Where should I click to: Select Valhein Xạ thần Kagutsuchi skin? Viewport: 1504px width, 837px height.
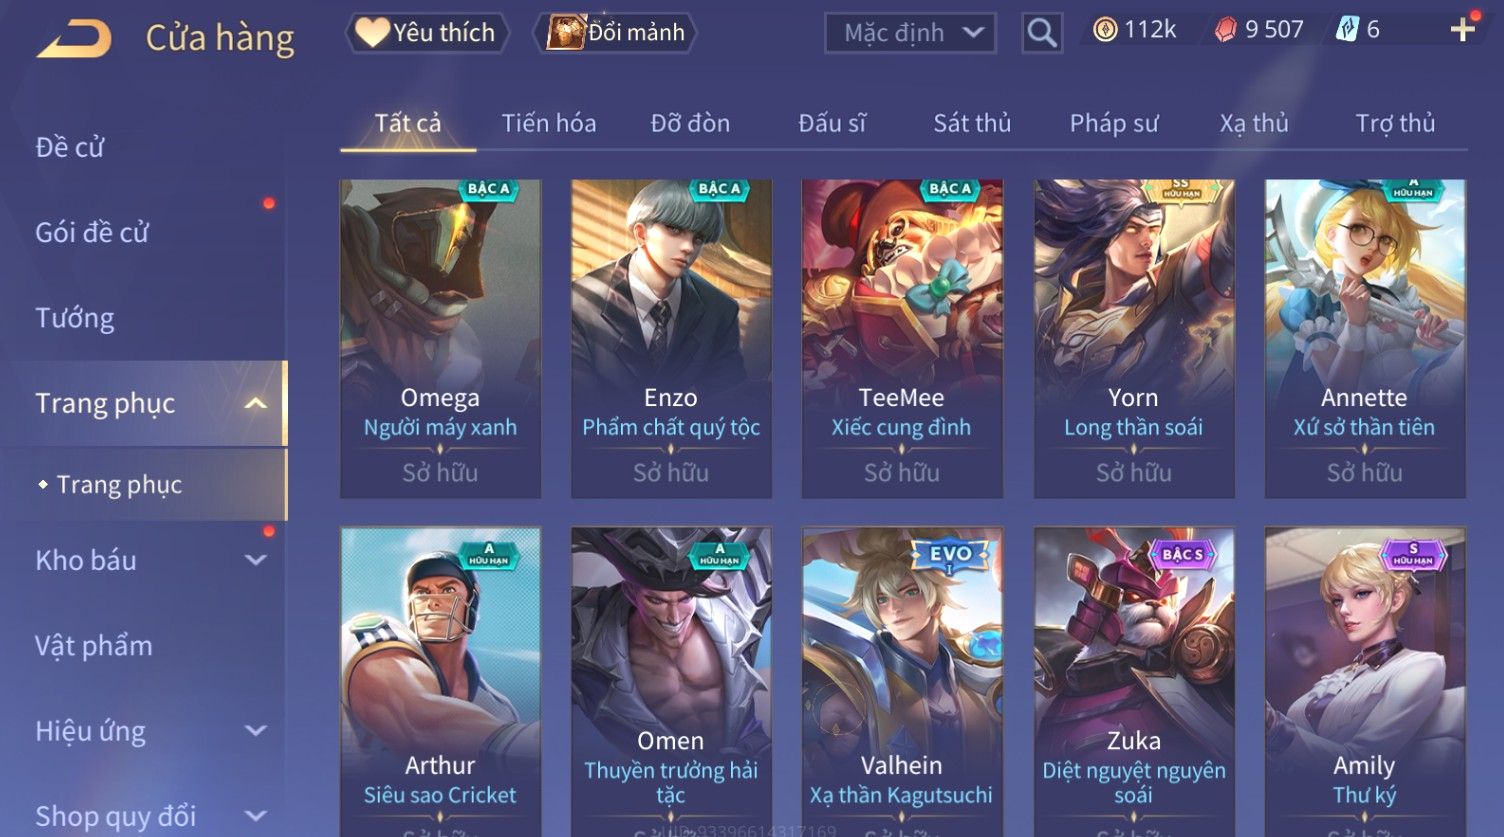tap(902, 682)
